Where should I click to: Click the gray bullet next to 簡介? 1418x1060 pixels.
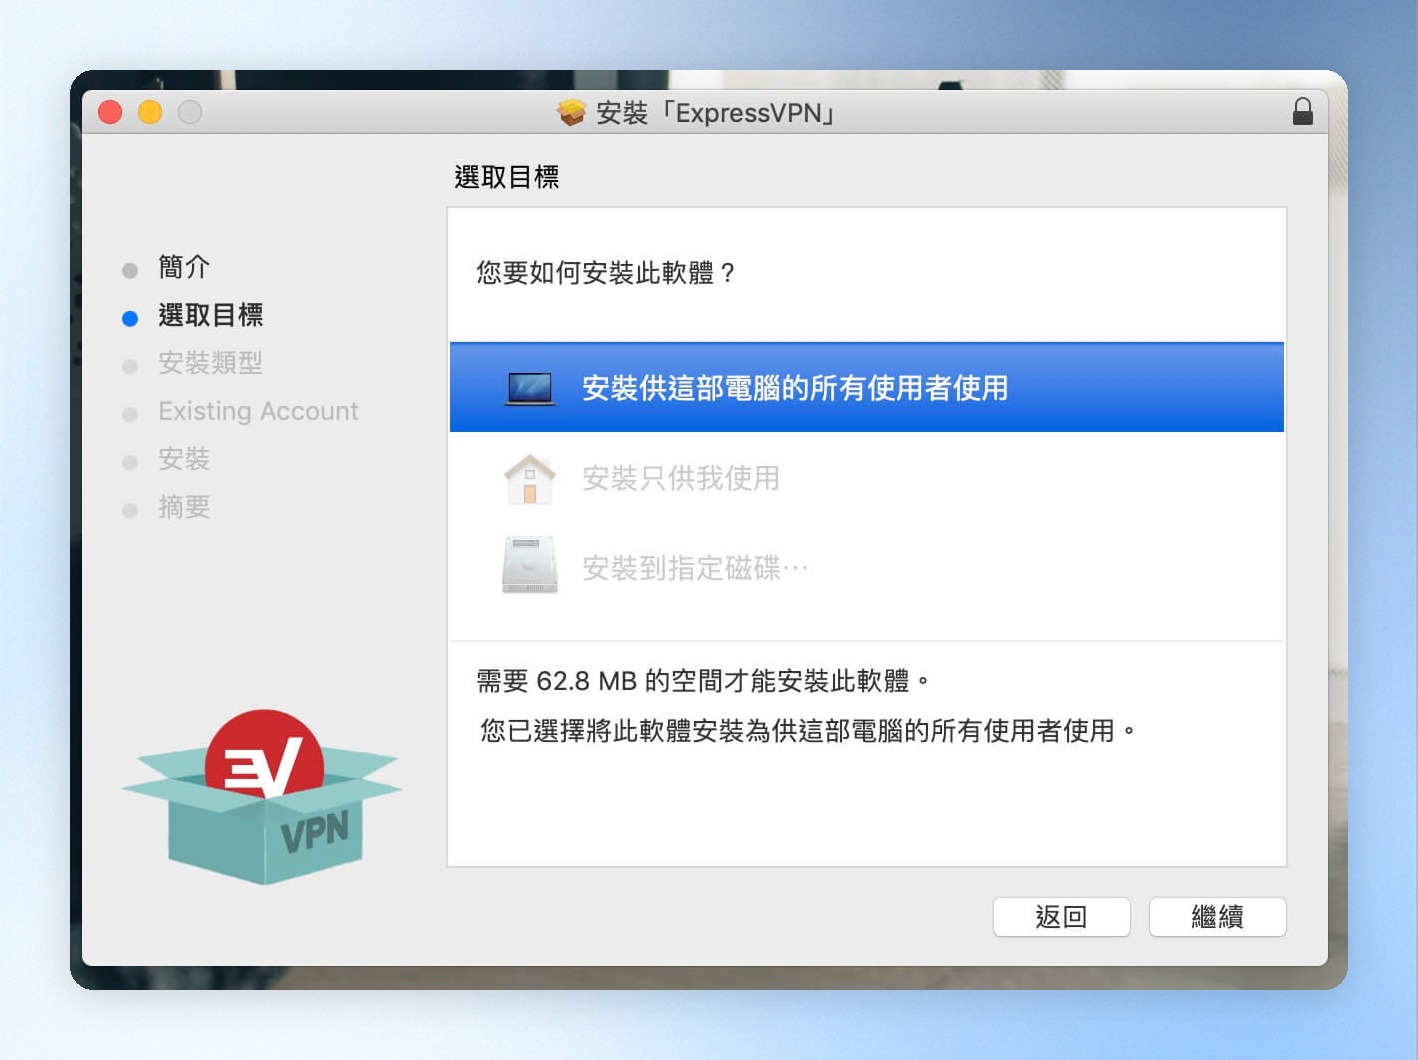130,271
